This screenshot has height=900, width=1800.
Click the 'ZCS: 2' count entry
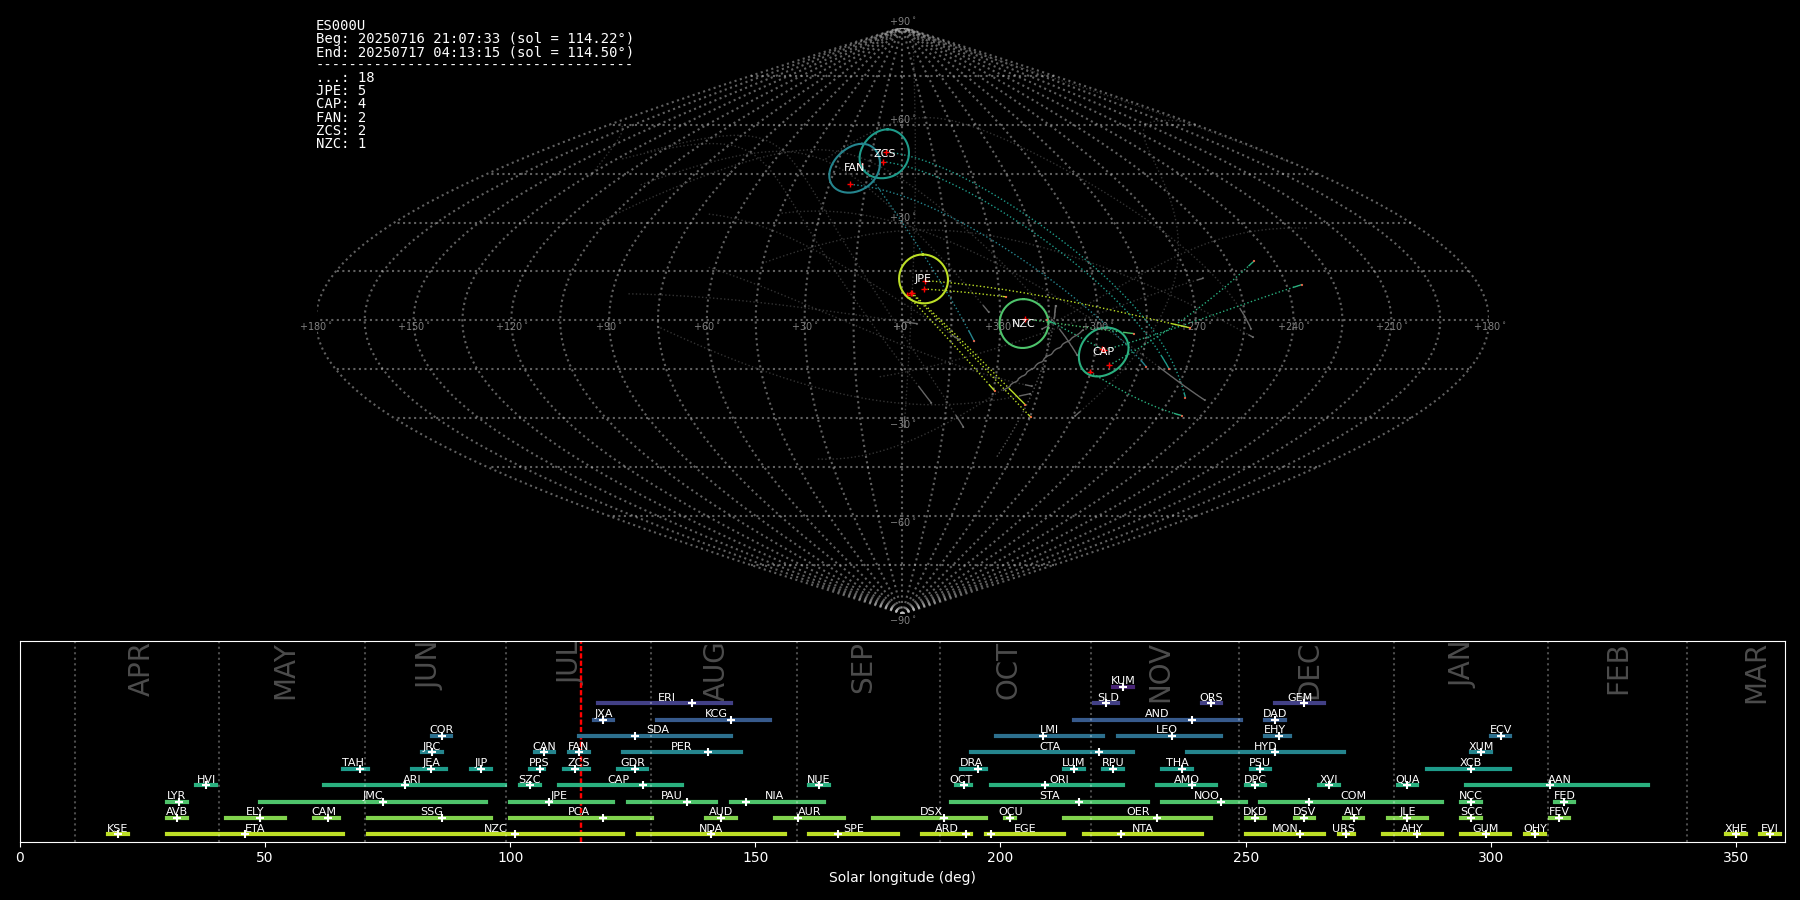[x=341, y=131]
